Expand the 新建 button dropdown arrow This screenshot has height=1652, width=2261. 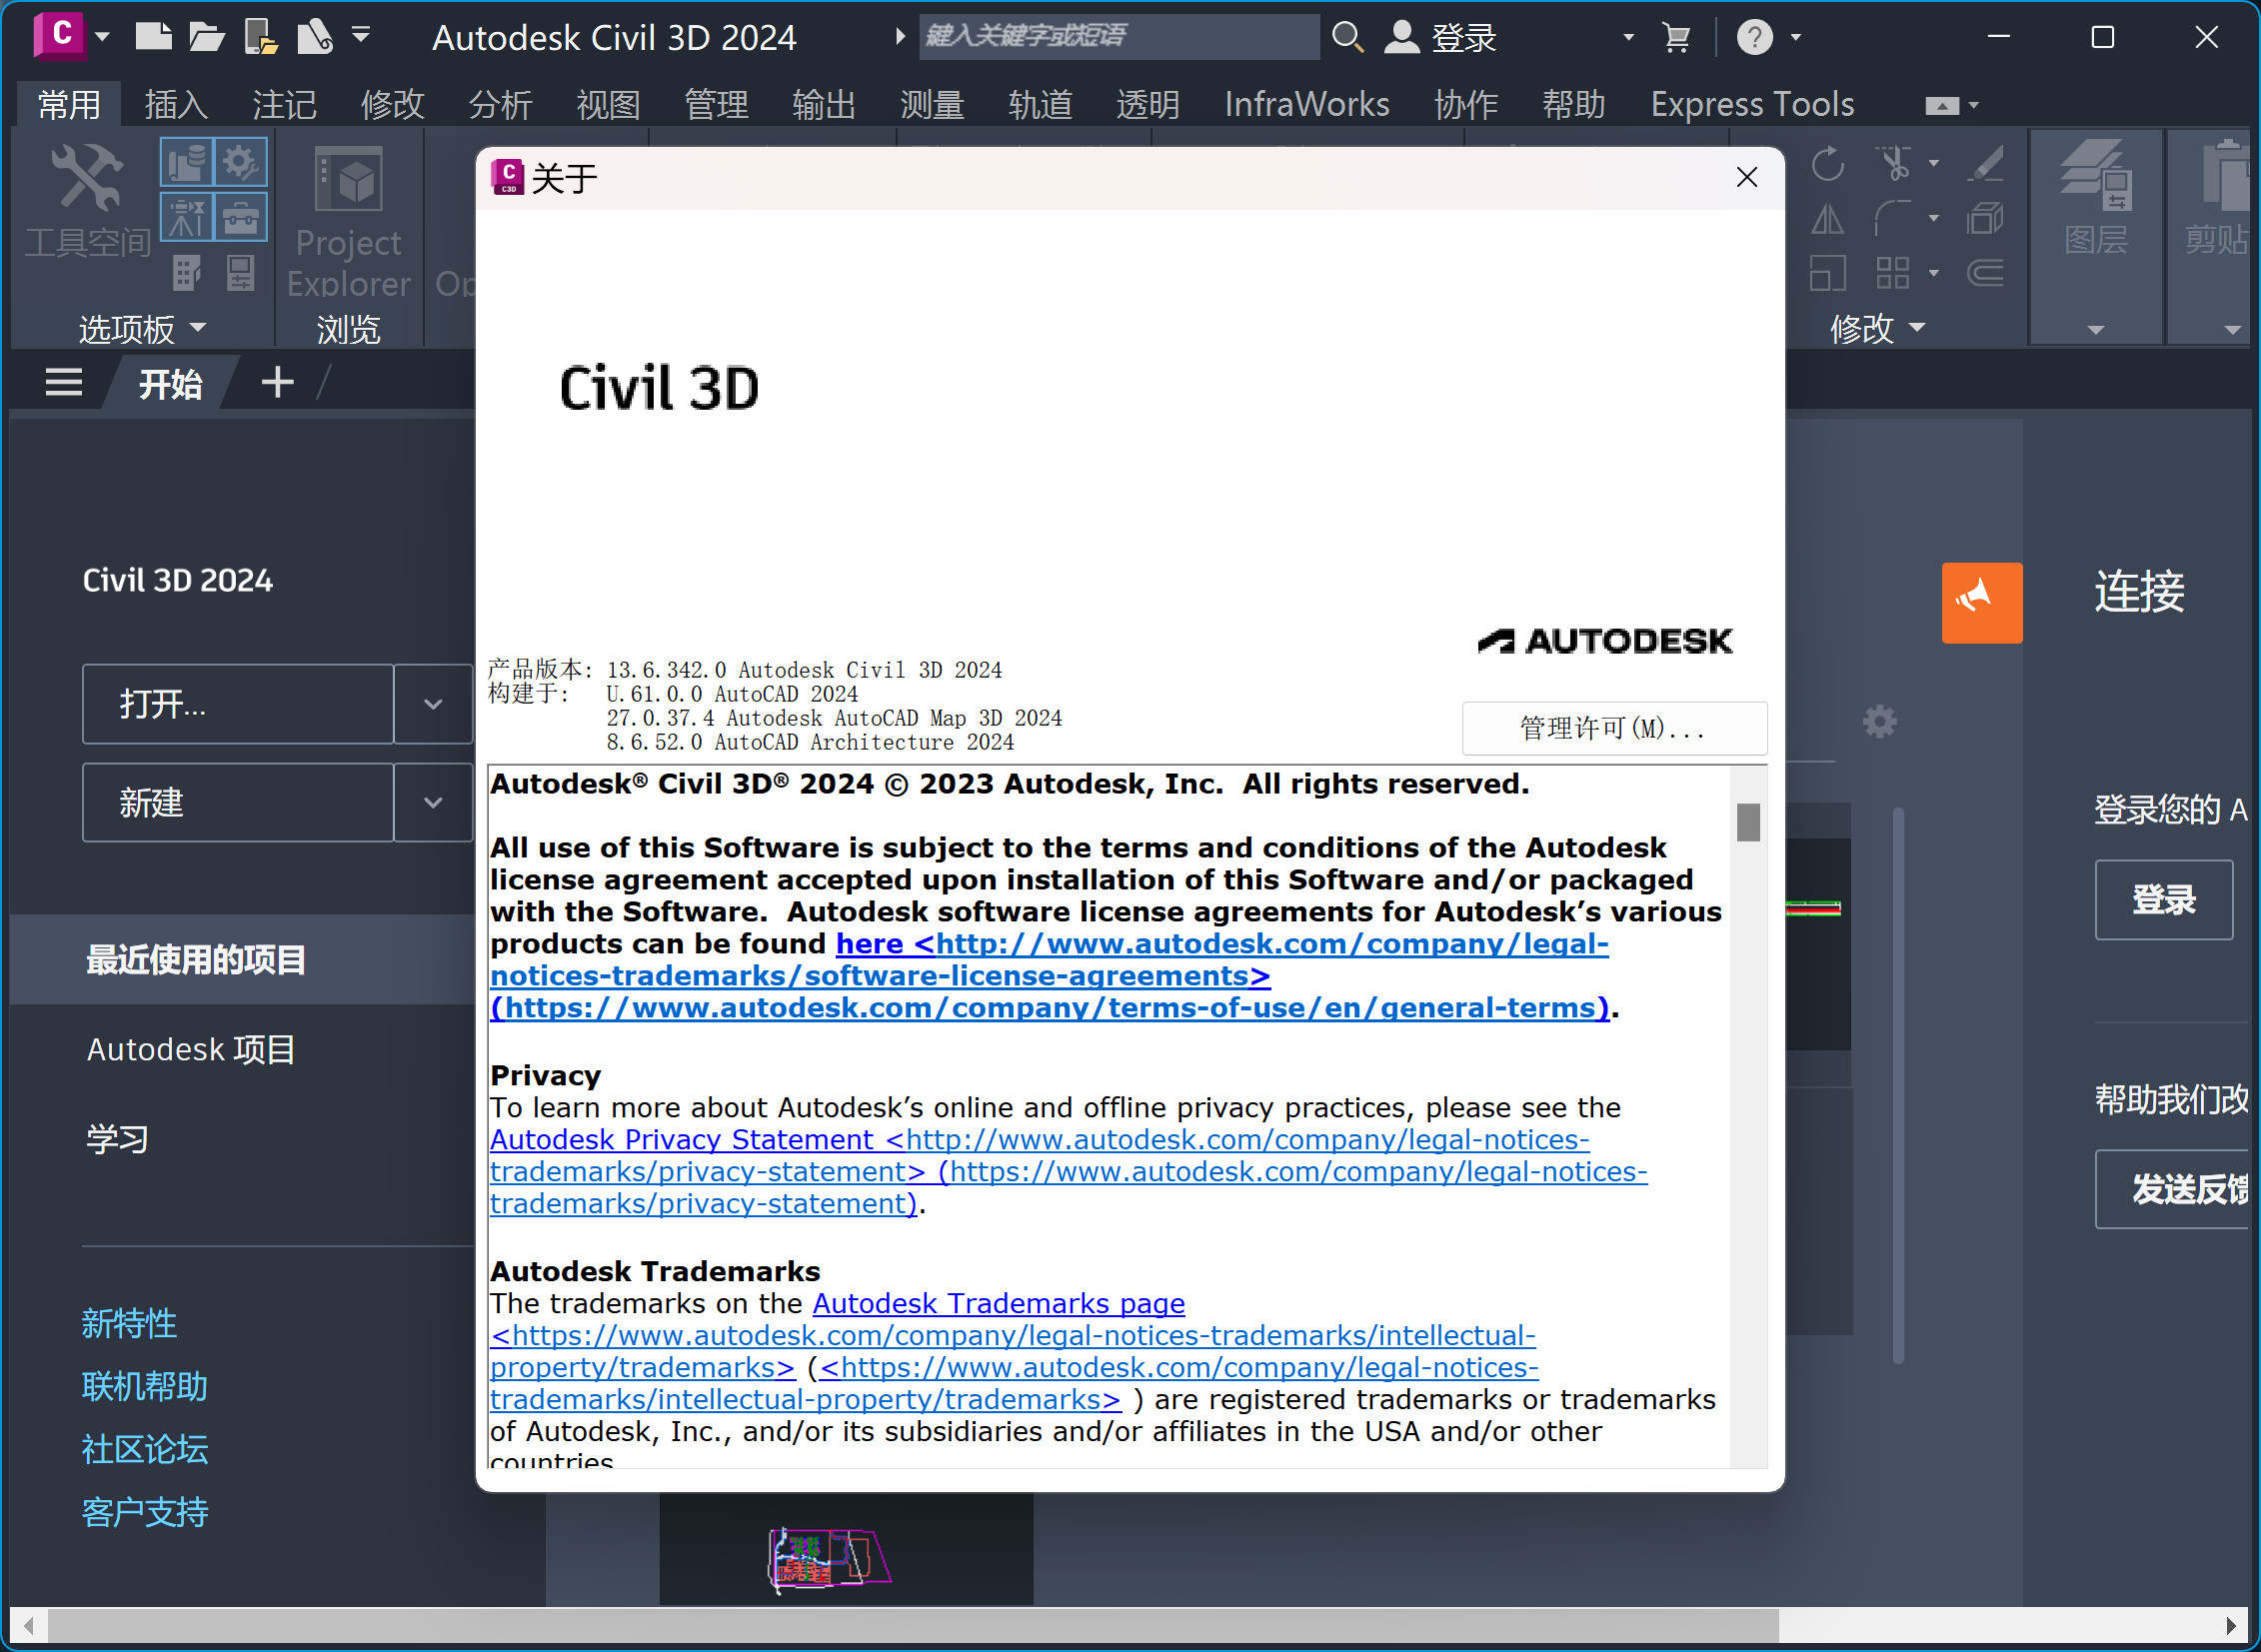[433, 803]
